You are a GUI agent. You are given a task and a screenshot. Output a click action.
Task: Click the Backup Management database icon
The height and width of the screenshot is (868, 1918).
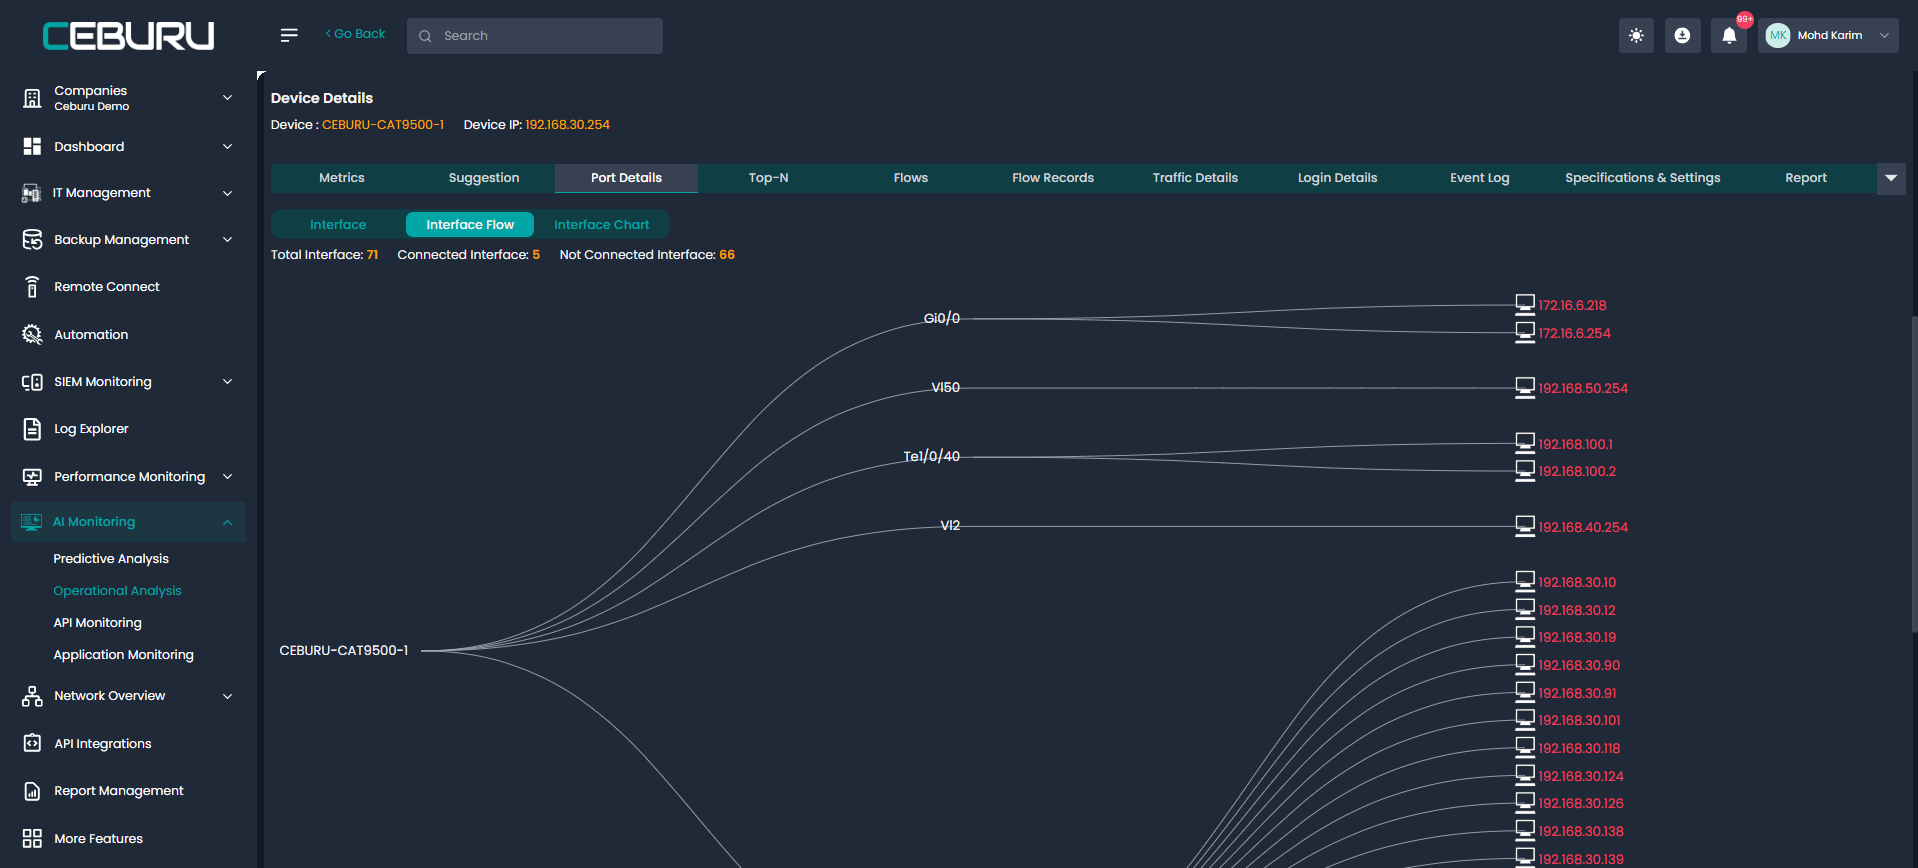[32, 240]
